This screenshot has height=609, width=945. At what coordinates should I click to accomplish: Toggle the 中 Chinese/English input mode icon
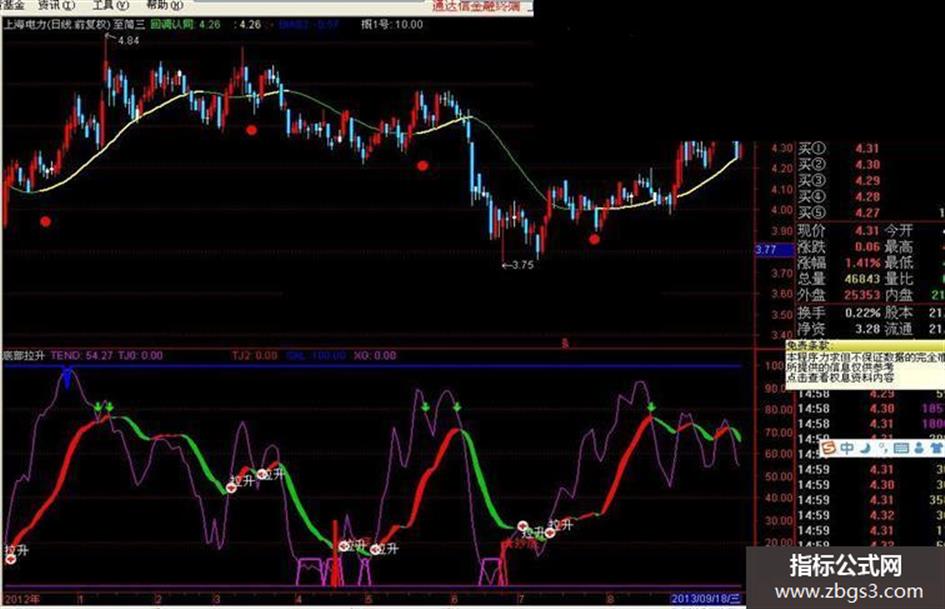847,448
